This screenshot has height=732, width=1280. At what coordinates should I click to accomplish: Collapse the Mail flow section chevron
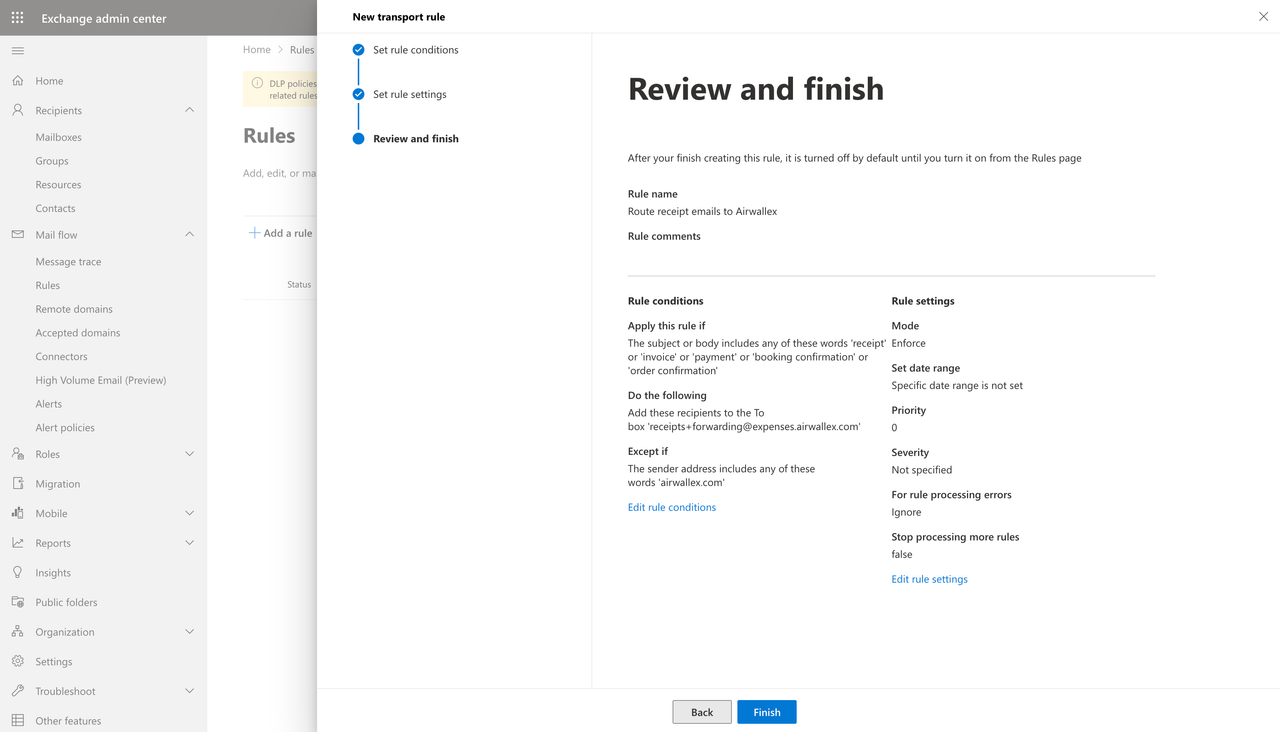pos(190,235)
